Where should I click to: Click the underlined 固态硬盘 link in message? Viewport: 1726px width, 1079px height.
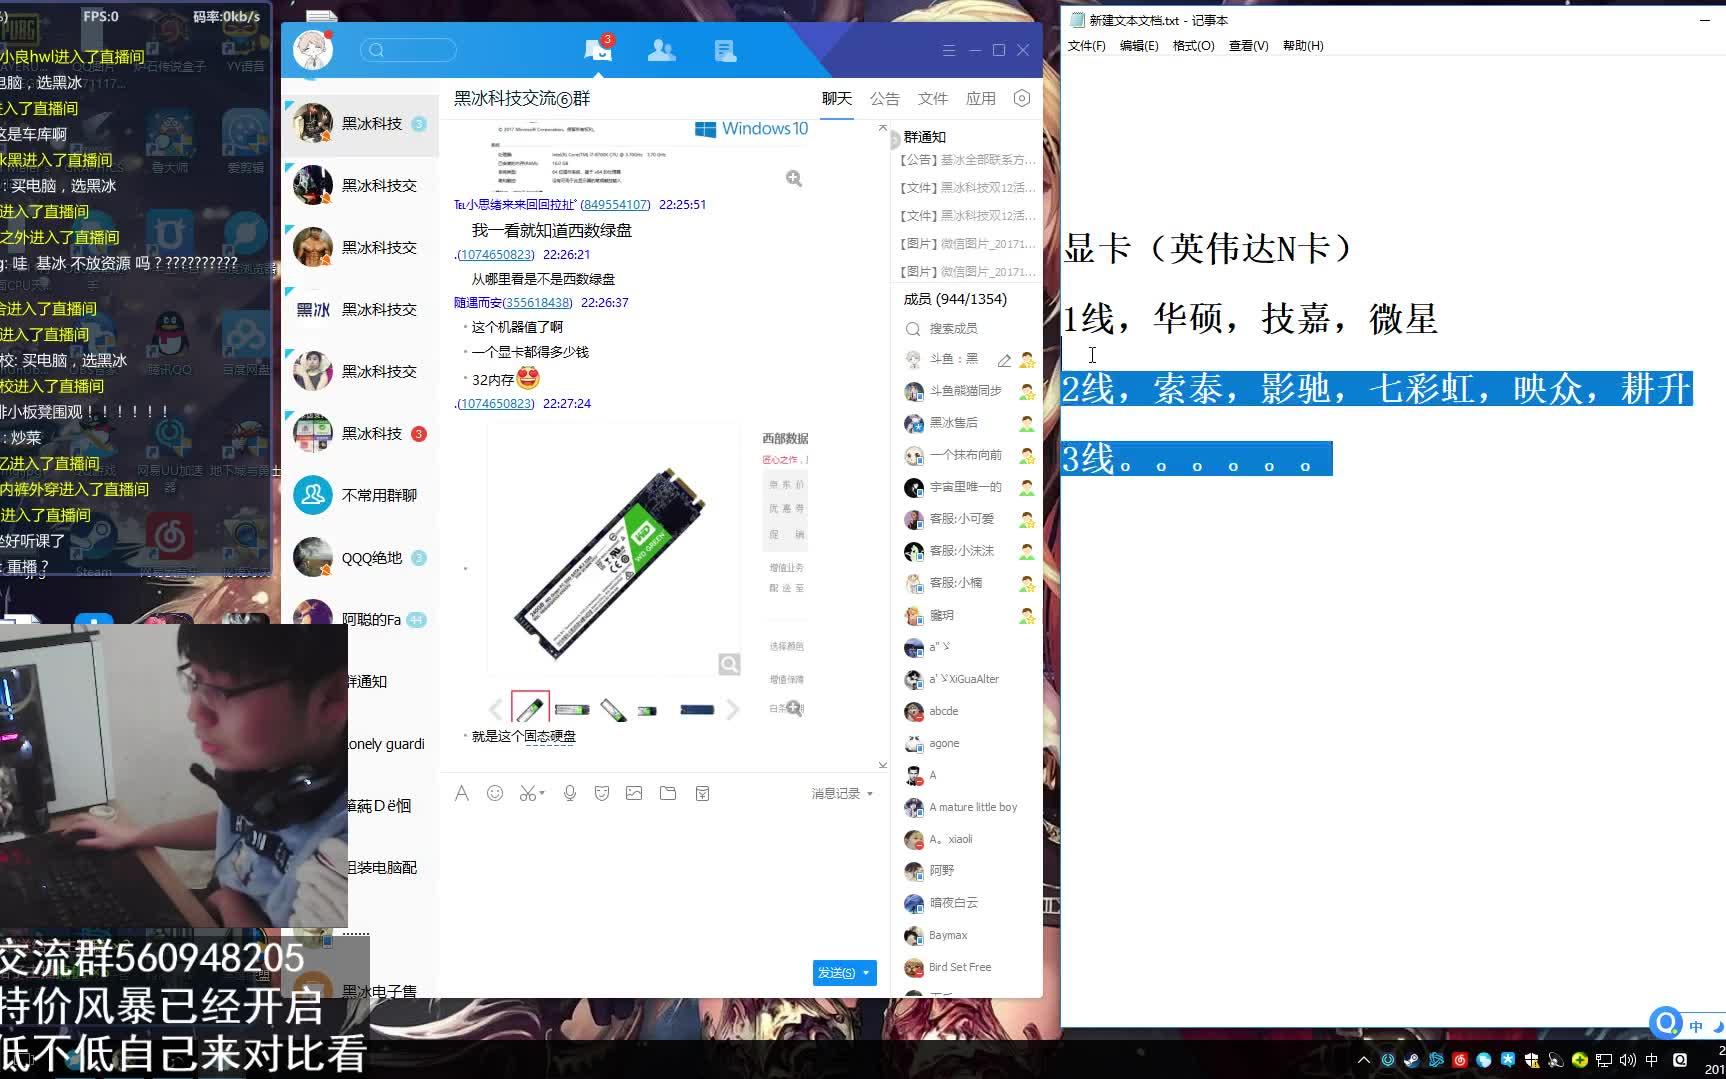[550, 736]
